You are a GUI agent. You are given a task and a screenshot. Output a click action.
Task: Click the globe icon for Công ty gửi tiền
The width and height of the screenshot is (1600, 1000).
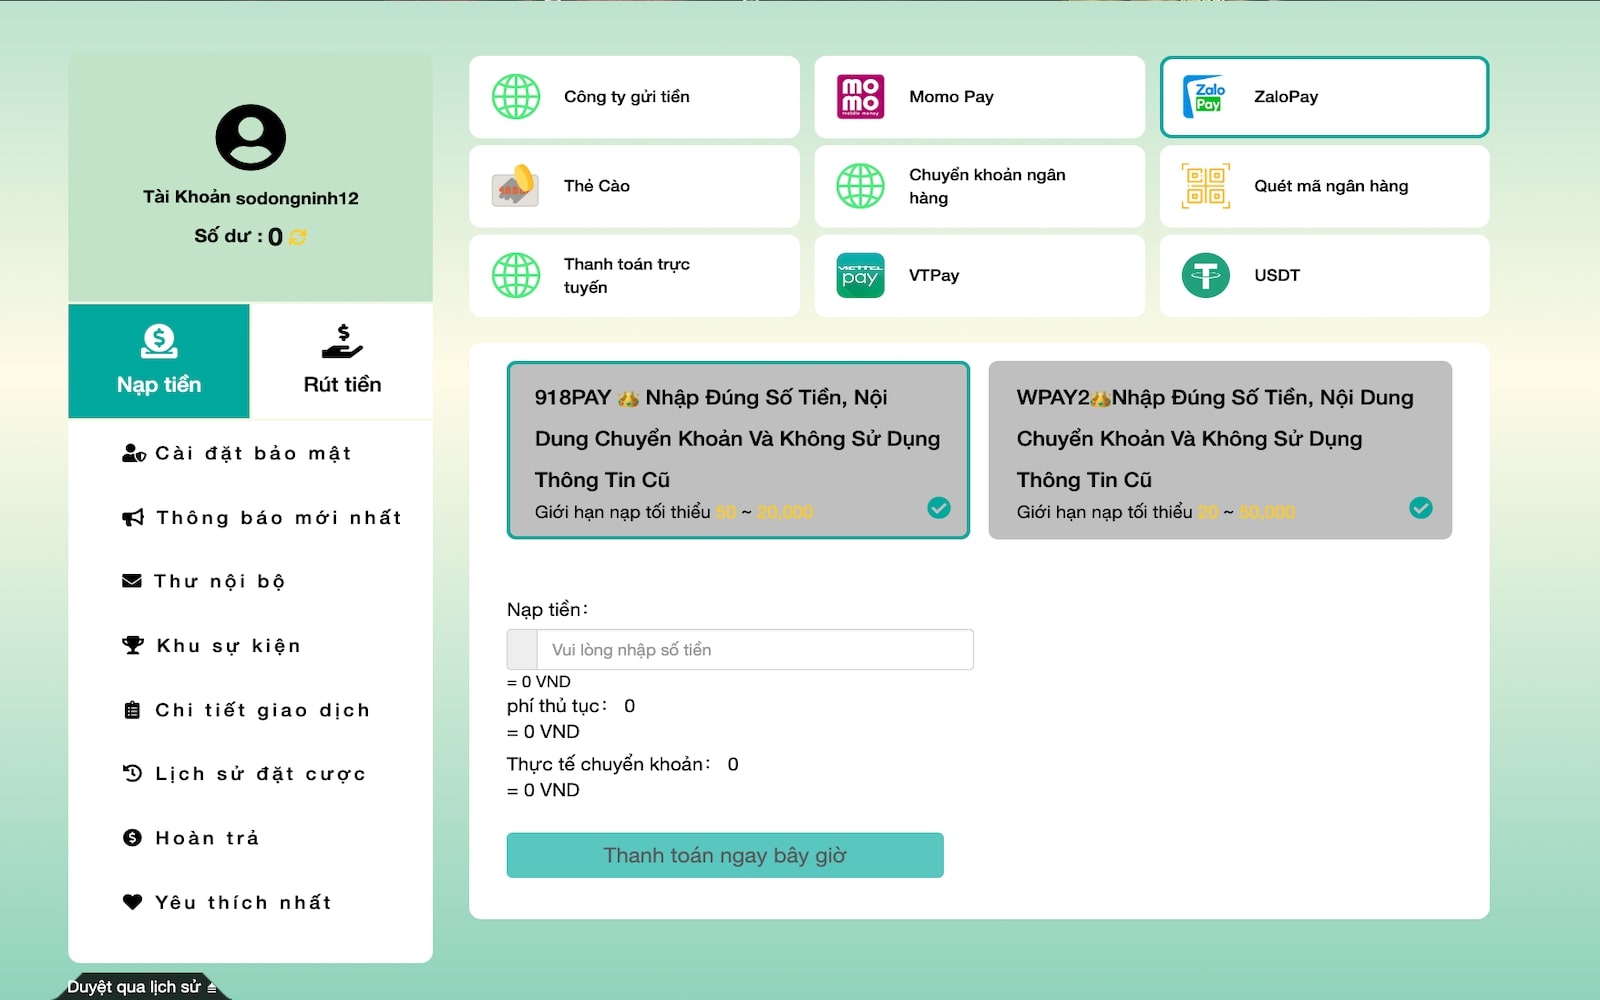pos(516,97)
